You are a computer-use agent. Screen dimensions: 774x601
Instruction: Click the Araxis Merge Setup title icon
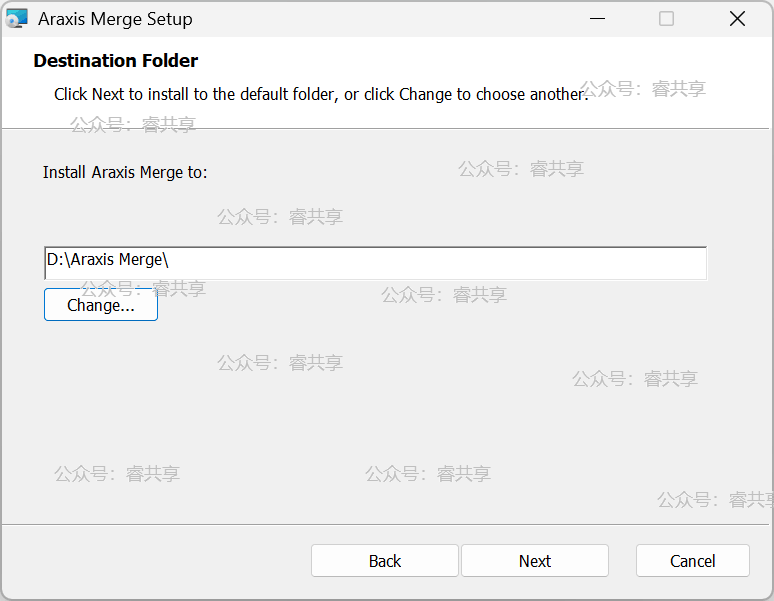17,19
